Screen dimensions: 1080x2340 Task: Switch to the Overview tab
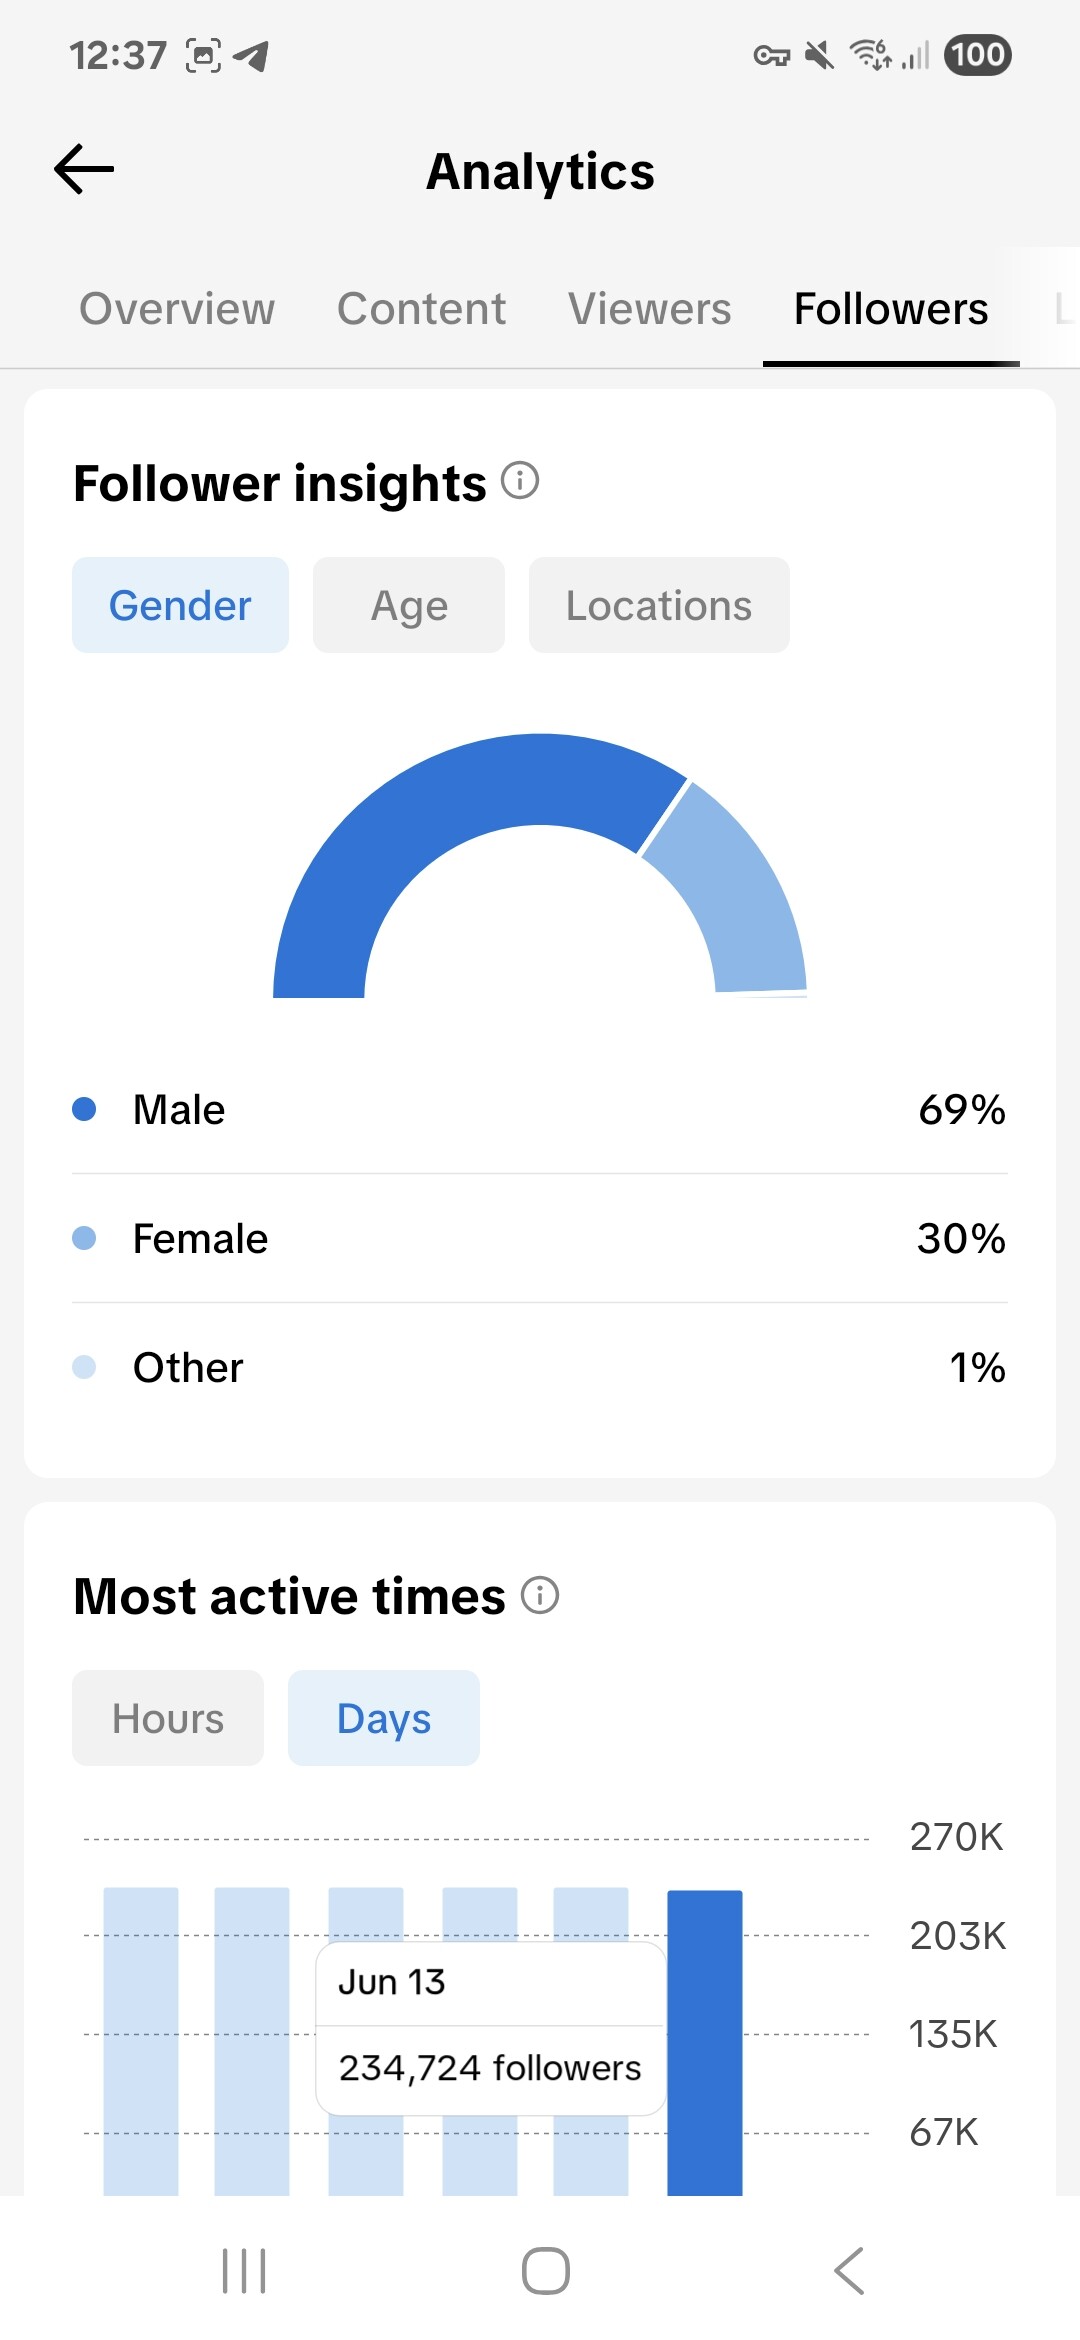[x=177, y=309]
